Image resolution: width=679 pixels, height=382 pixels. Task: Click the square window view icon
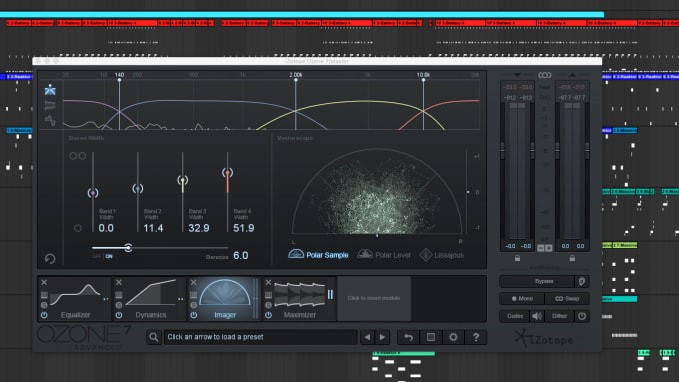(431, 337)
